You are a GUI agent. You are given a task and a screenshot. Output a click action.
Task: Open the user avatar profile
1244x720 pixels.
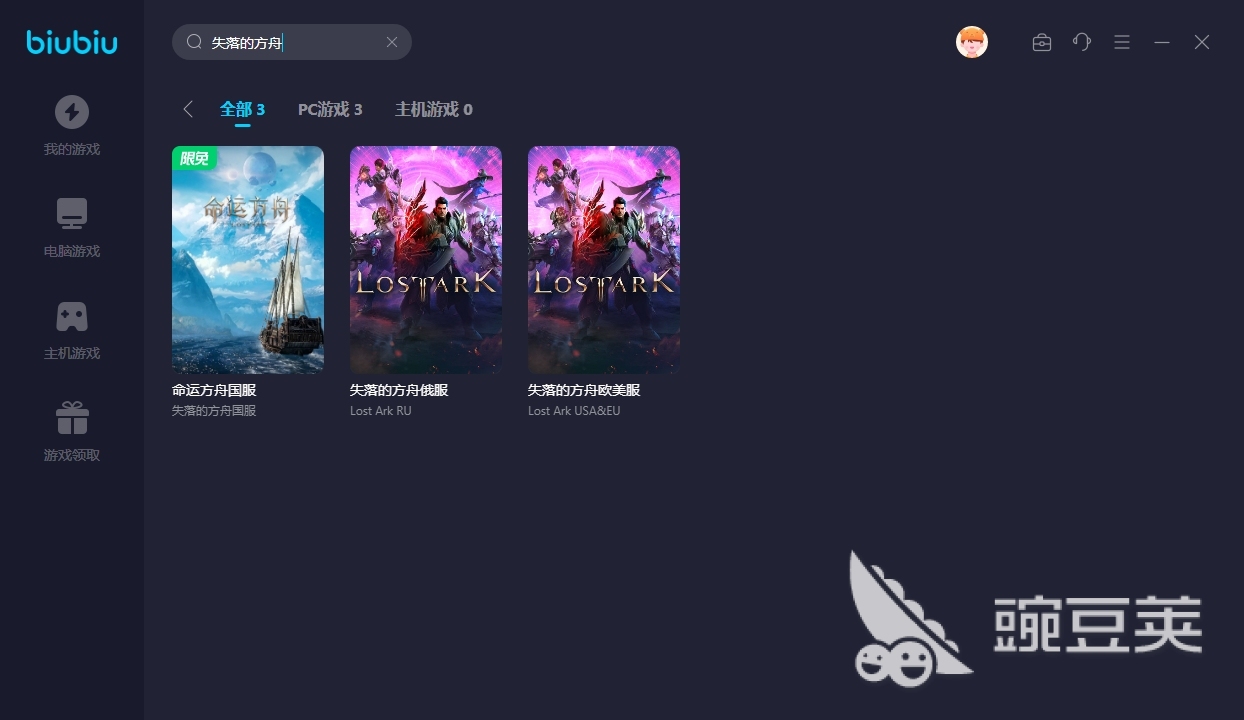[972, 42]
